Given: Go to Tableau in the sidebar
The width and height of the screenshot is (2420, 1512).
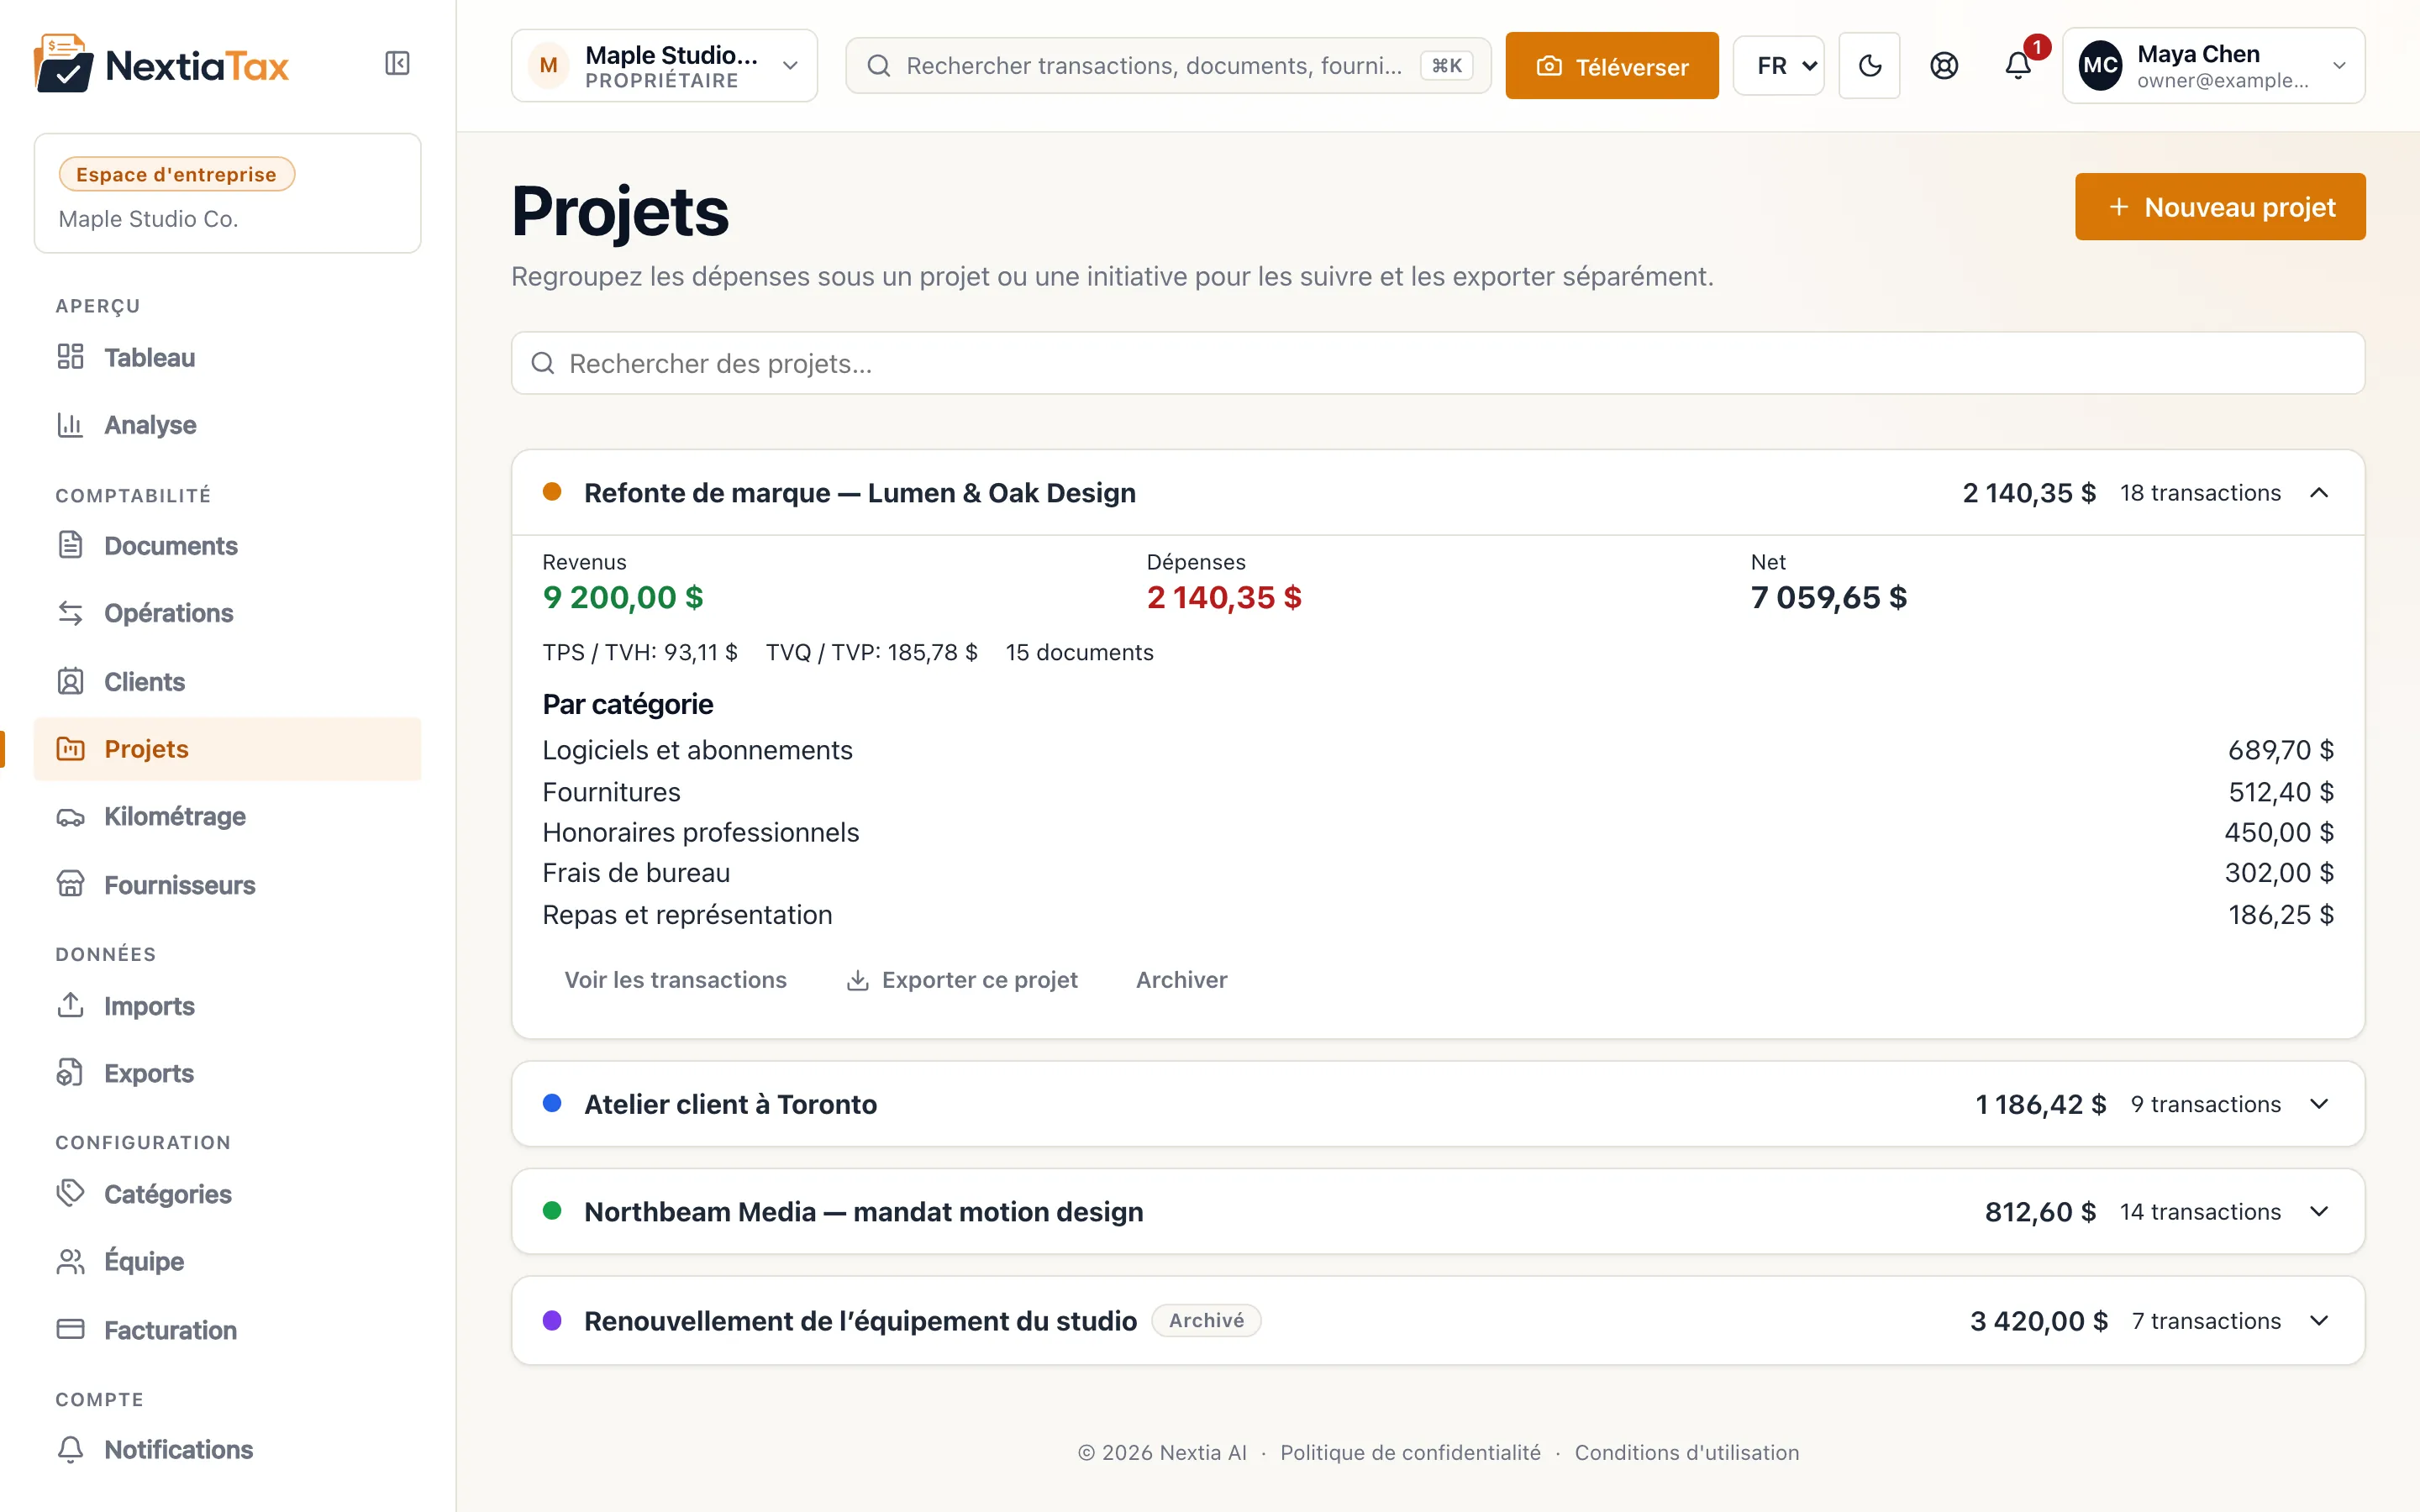Looking at the screenshot, I should click(227, 357).
